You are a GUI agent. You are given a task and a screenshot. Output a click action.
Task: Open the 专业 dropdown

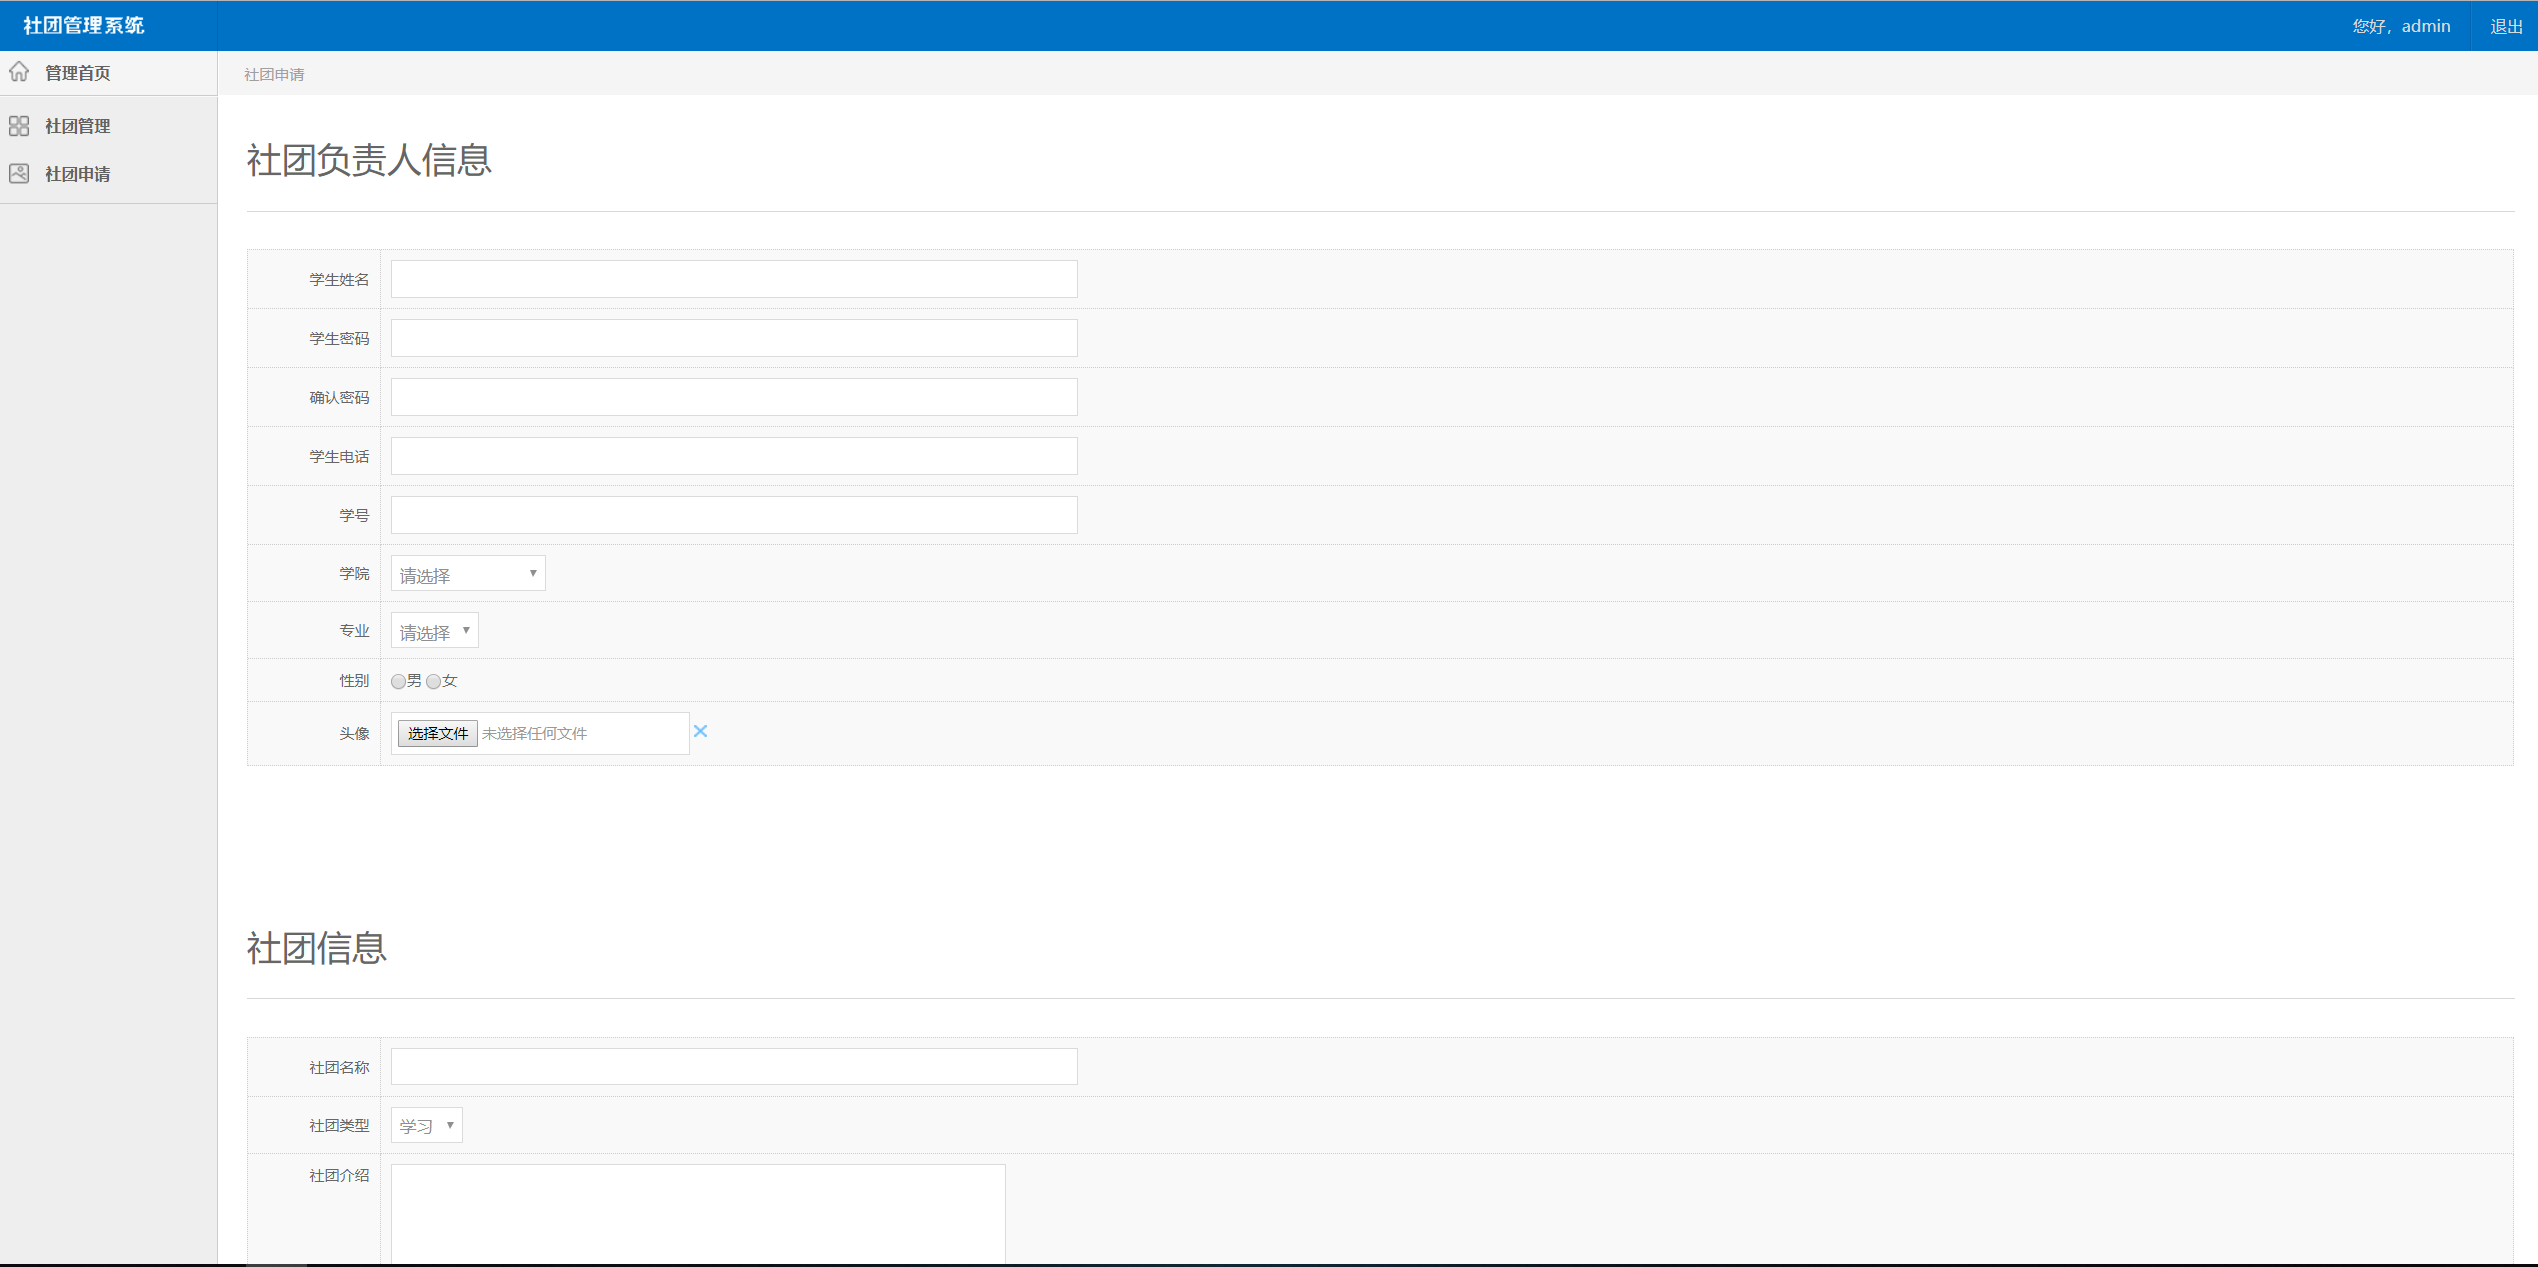point(434,631)
